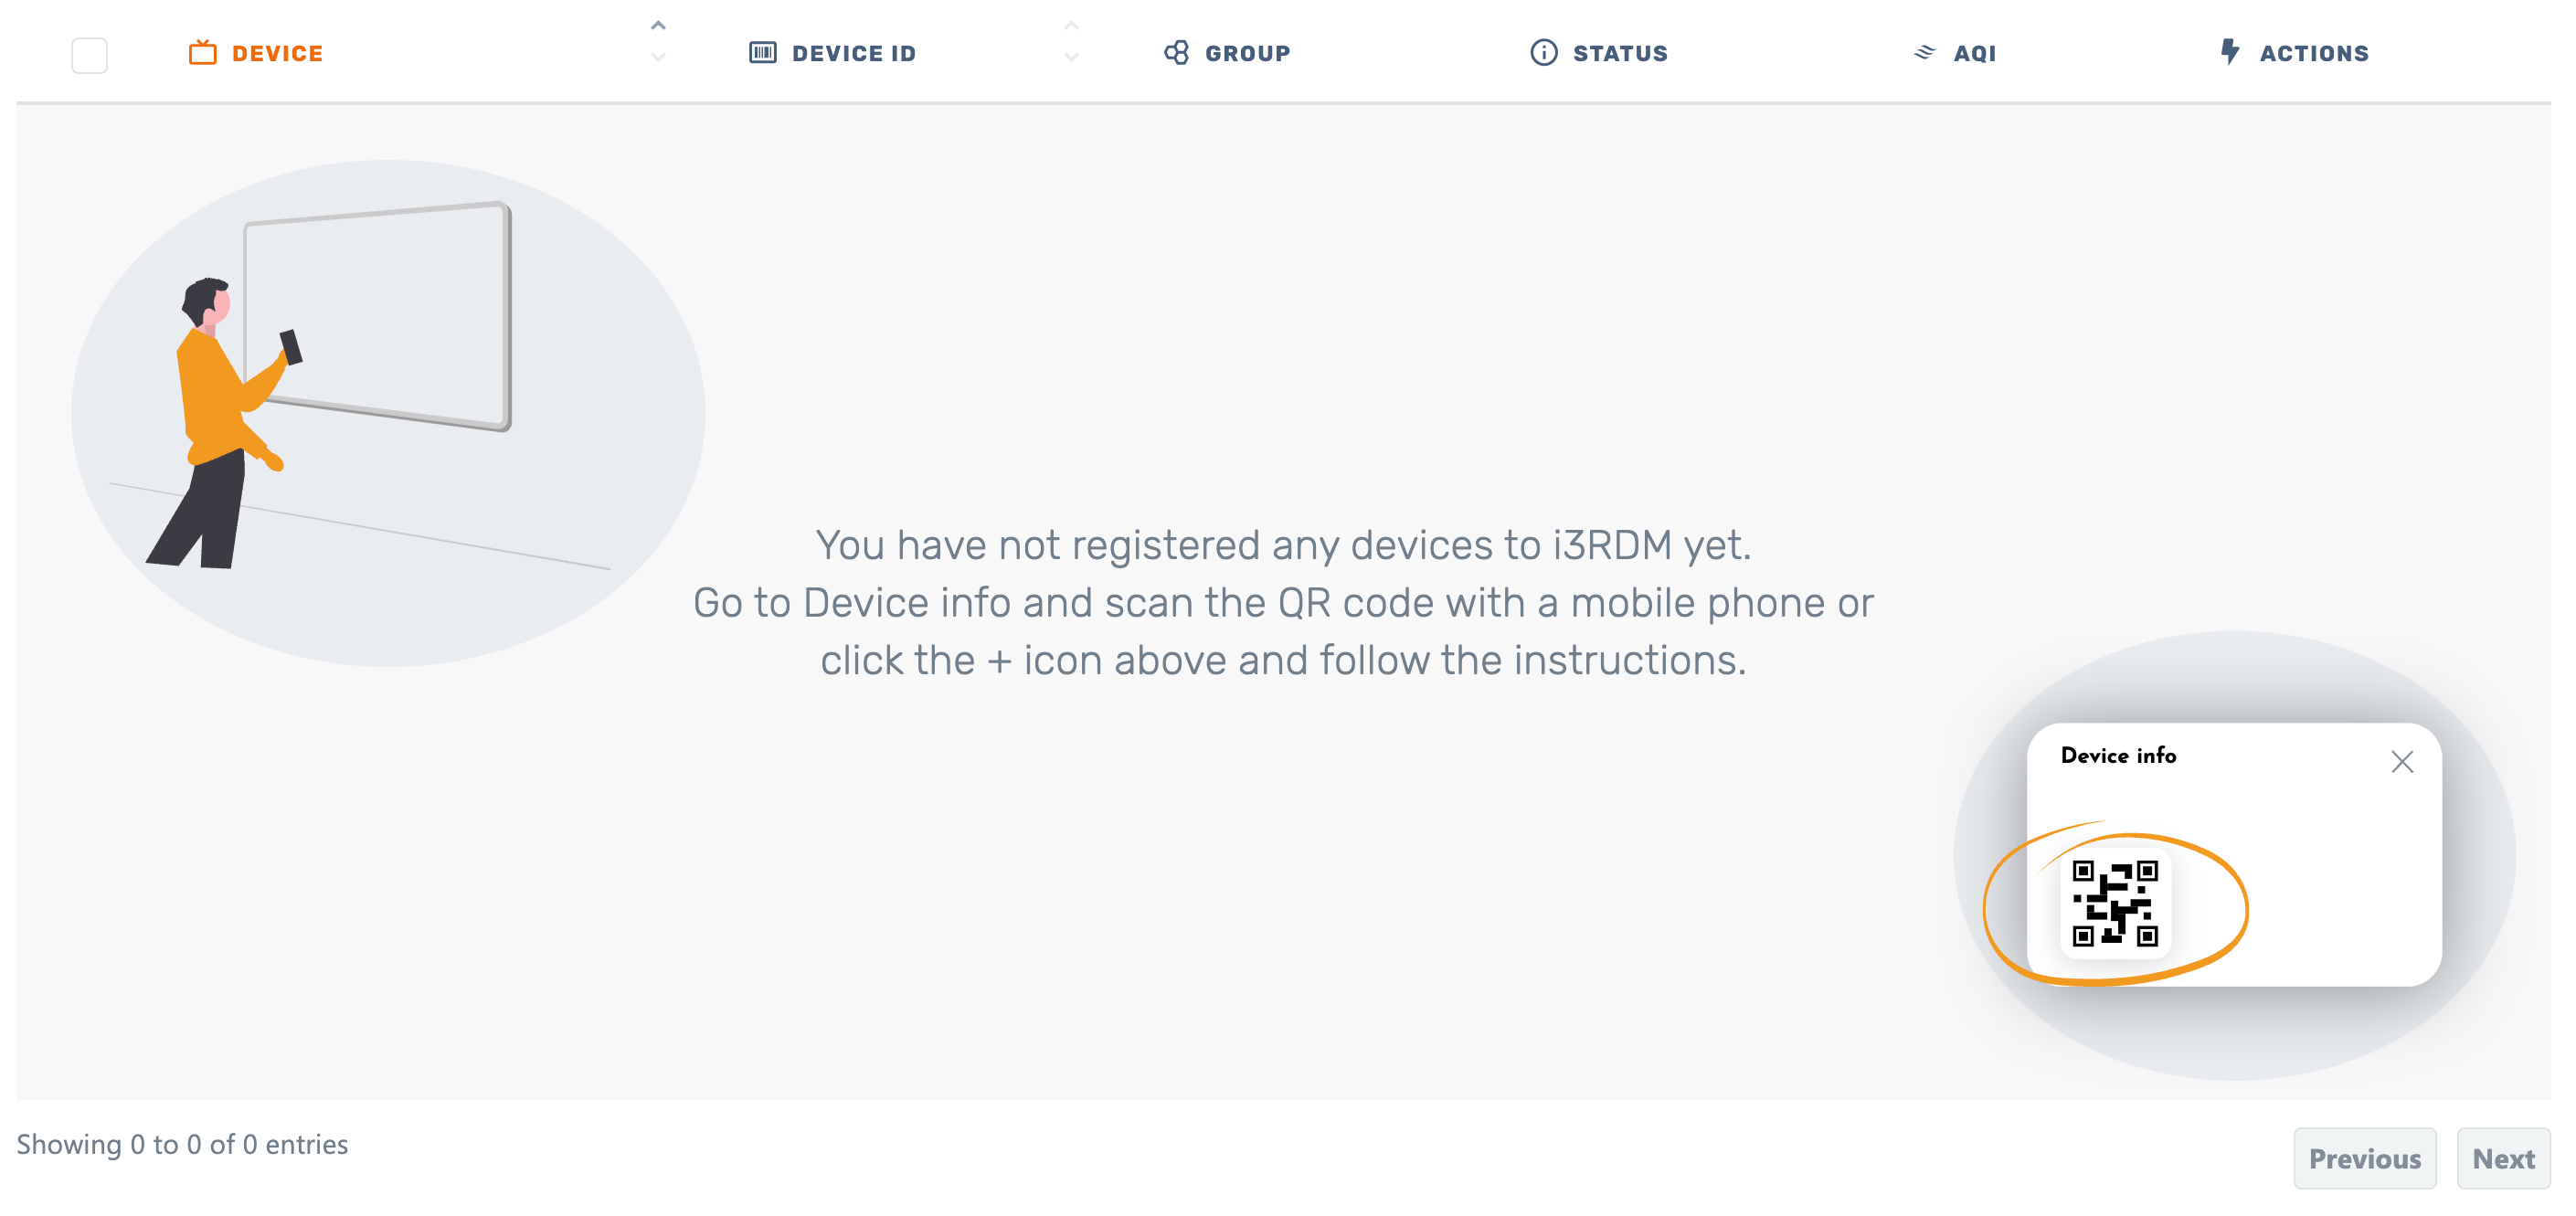Click the Previous pagination button
This screenshot has height=1216, width=2576.
(x=2365, y=1158)
